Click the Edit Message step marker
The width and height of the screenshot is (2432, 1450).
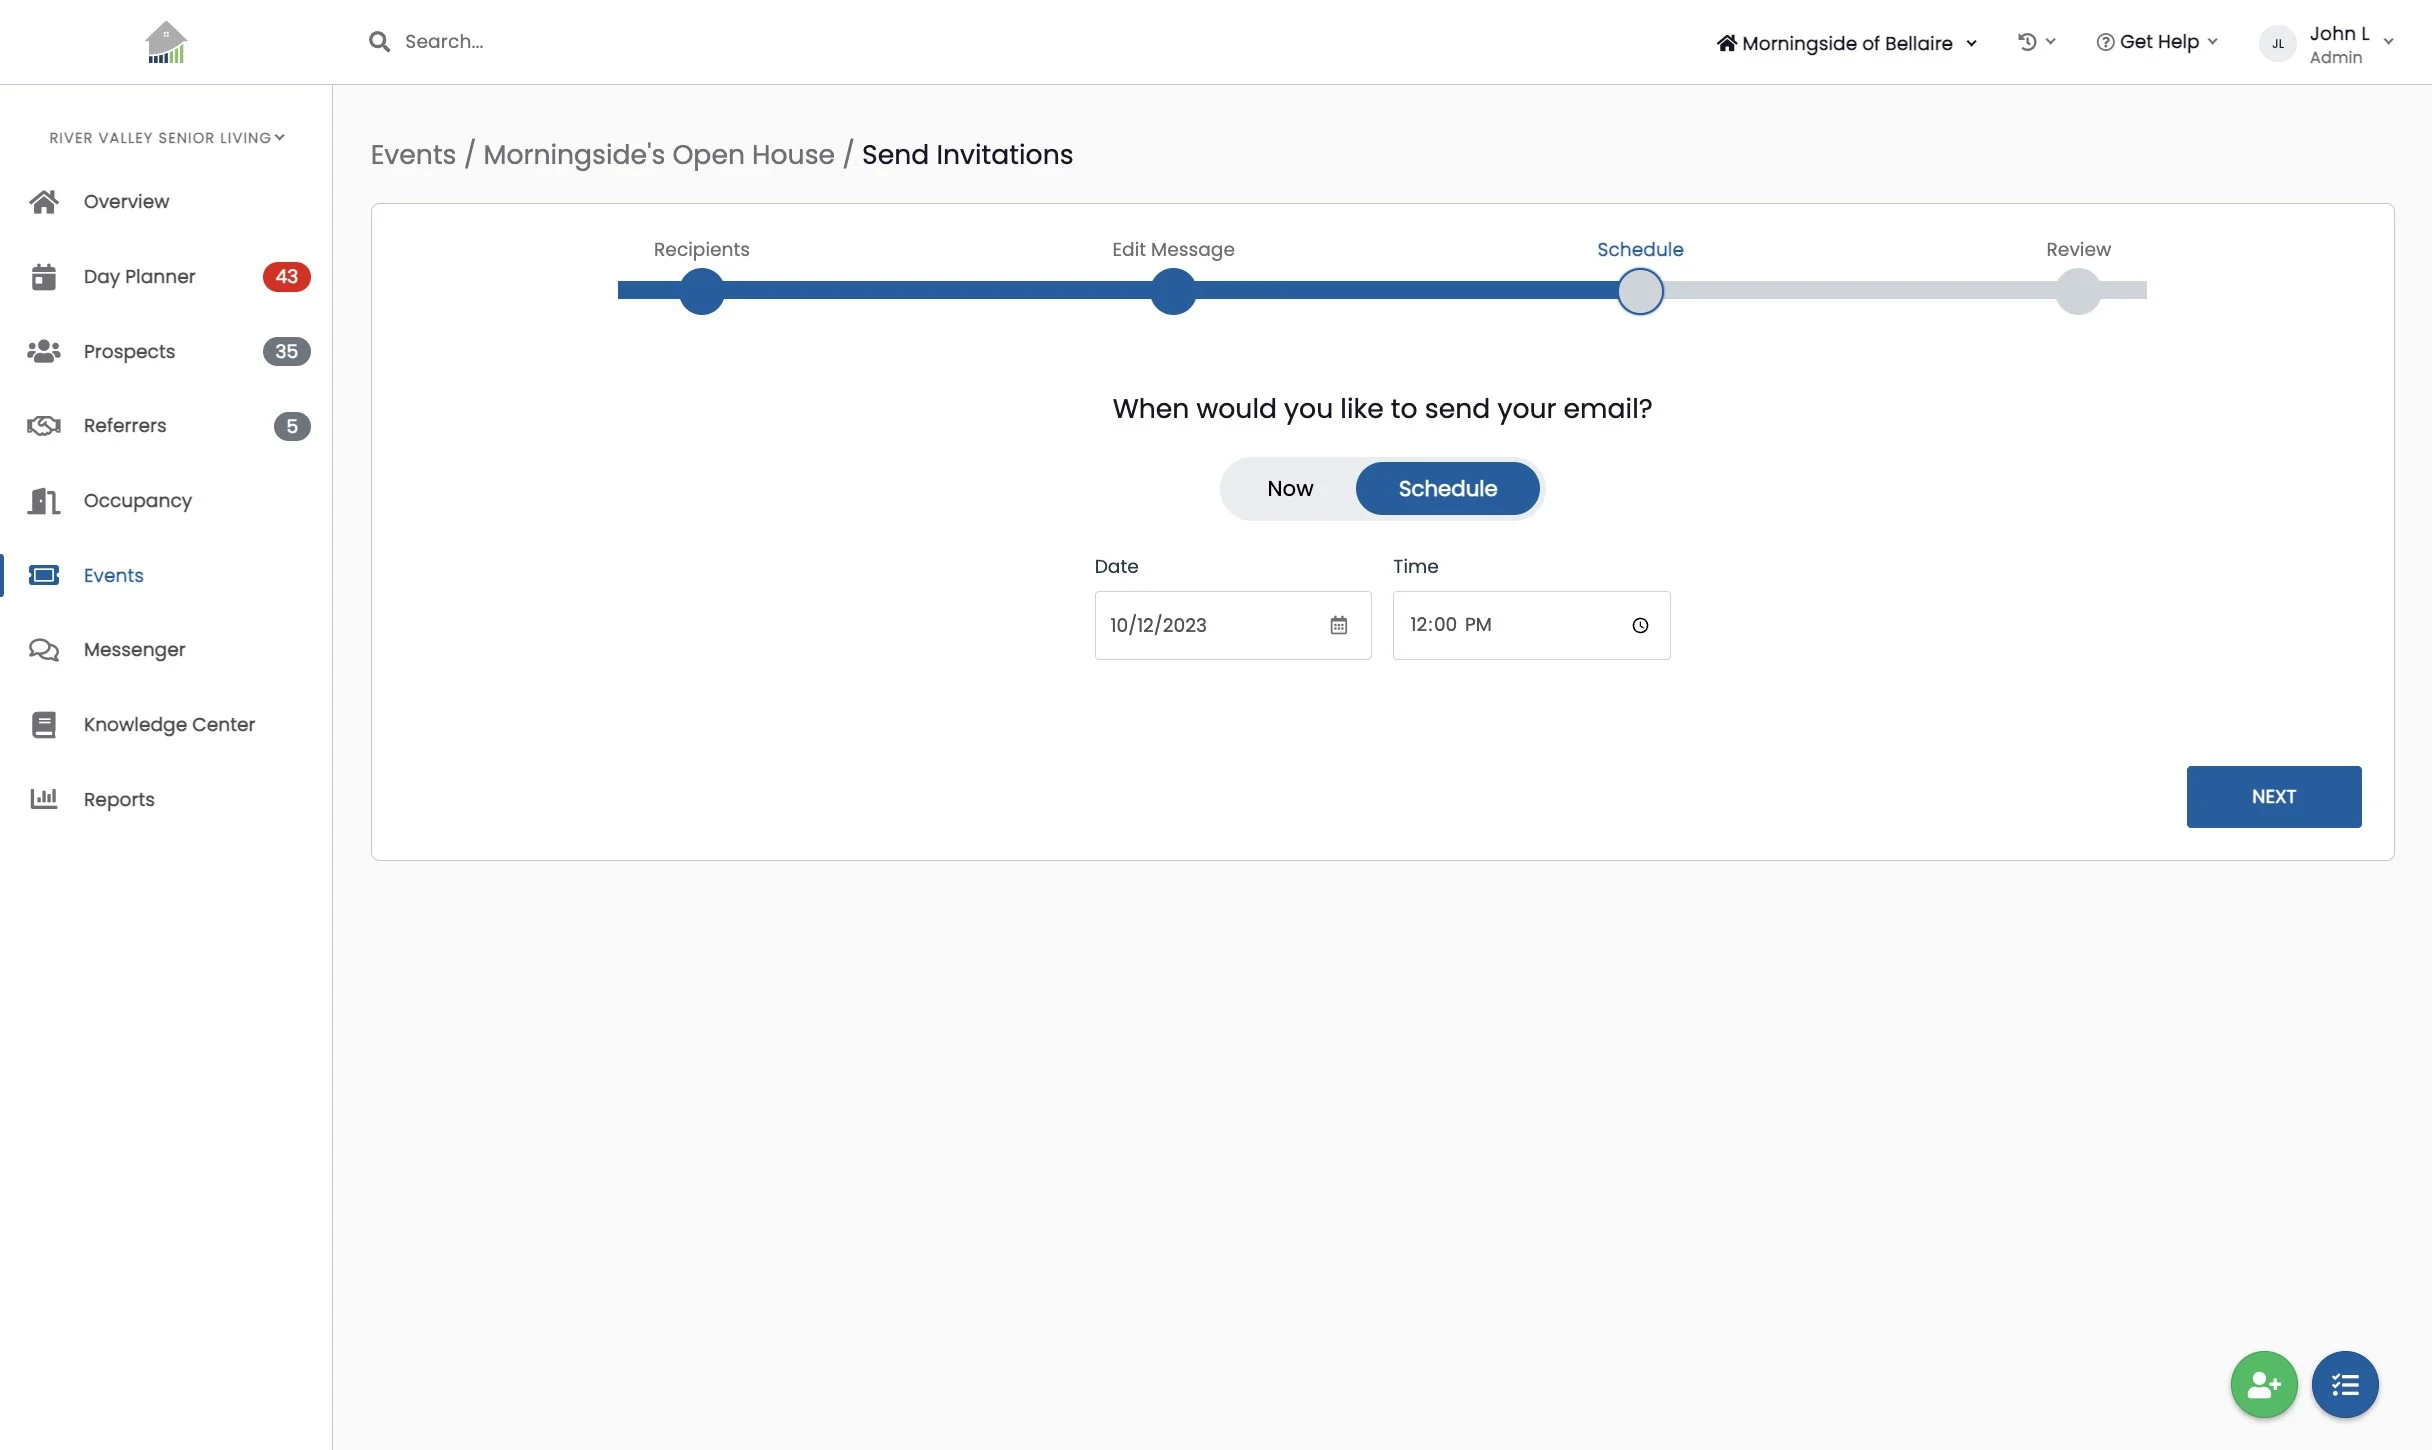pos(1173,292)
